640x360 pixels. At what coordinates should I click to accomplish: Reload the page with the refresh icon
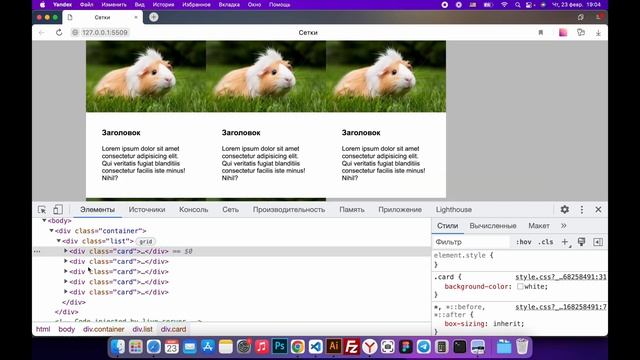[x=59, y=32]
